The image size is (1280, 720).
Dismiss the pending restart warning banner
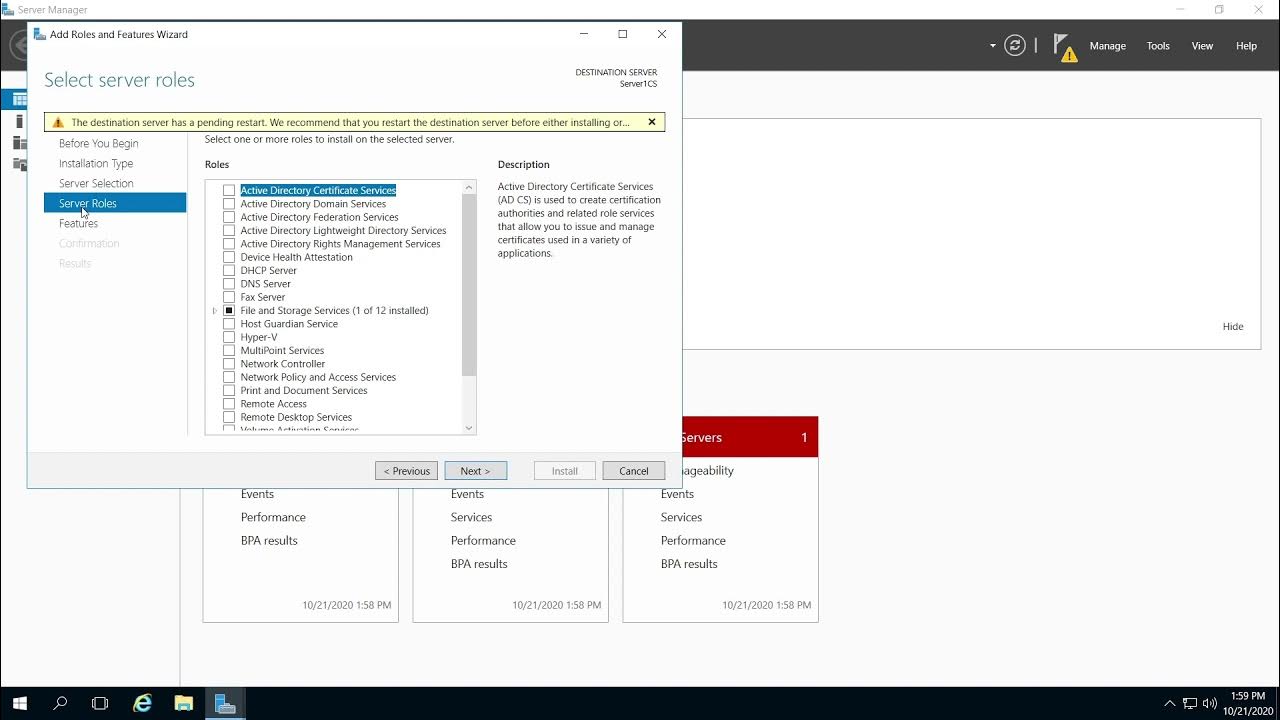tap(652, 122)
